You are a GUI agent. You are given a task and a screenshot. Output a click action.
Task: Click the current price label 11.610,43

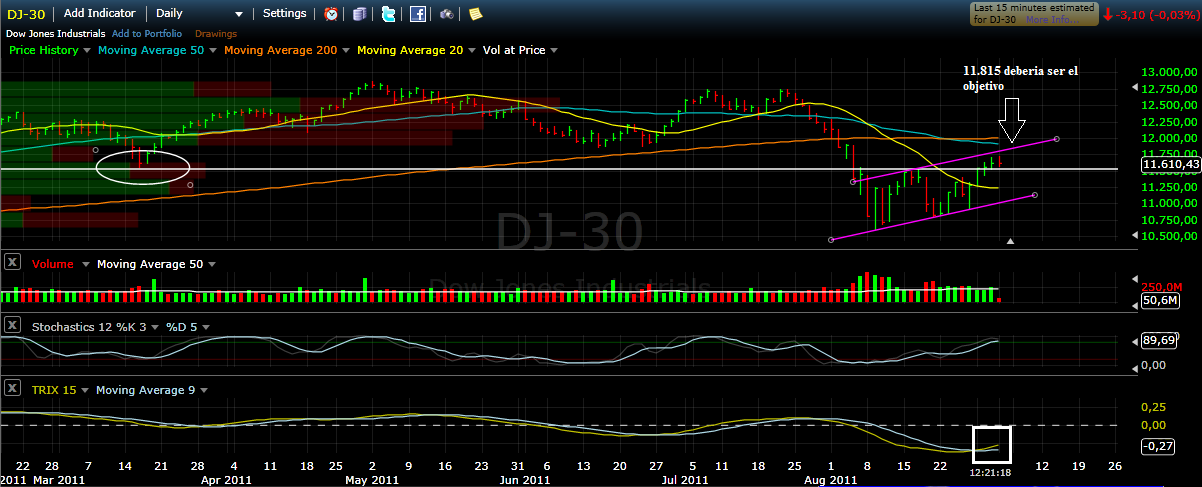pos(1170,163)
